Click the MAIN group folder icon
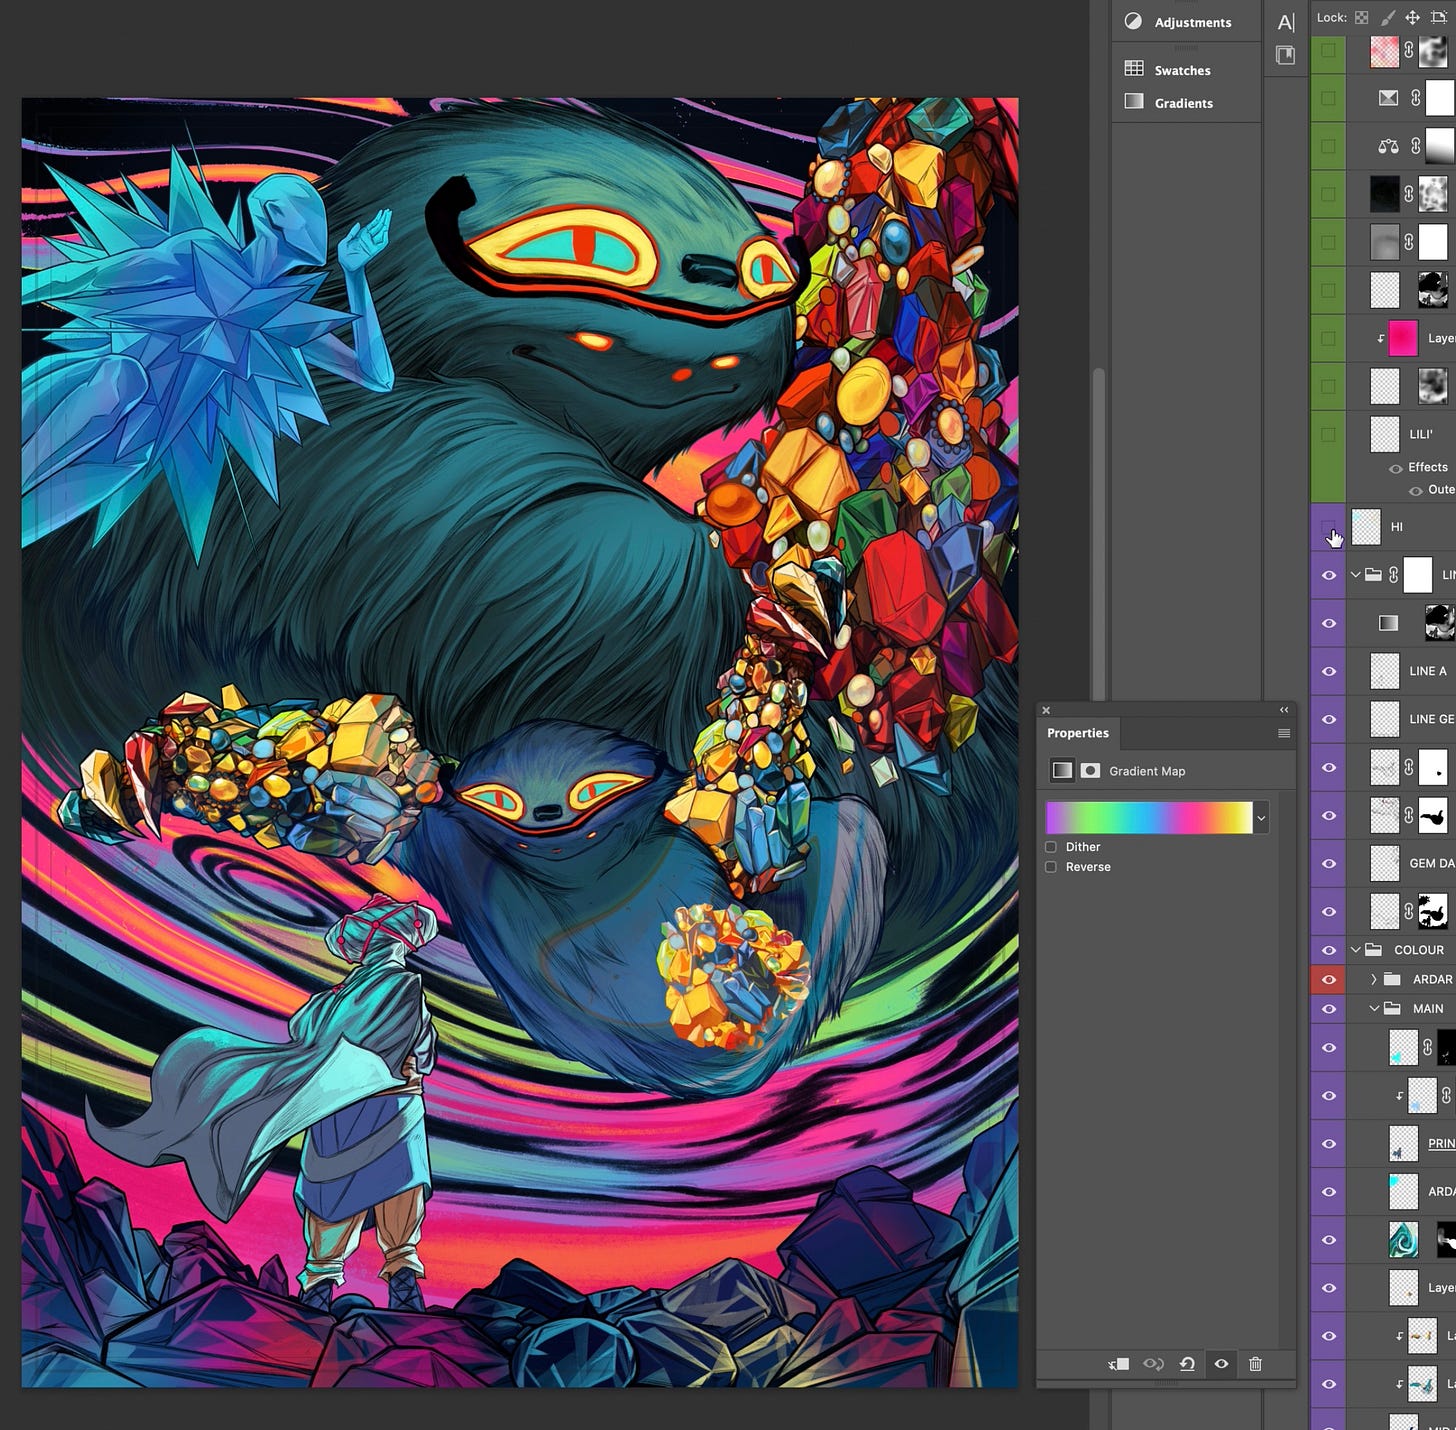Screen dimensions: 1456x1430 click(1393, 1008)
